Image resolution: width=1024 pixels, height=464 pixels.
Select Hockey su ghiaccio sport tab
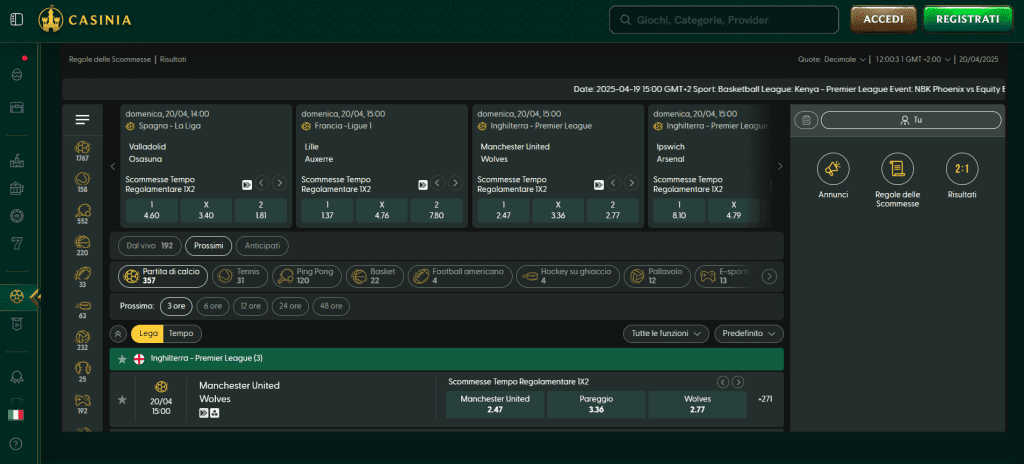[x=568, y=276]
